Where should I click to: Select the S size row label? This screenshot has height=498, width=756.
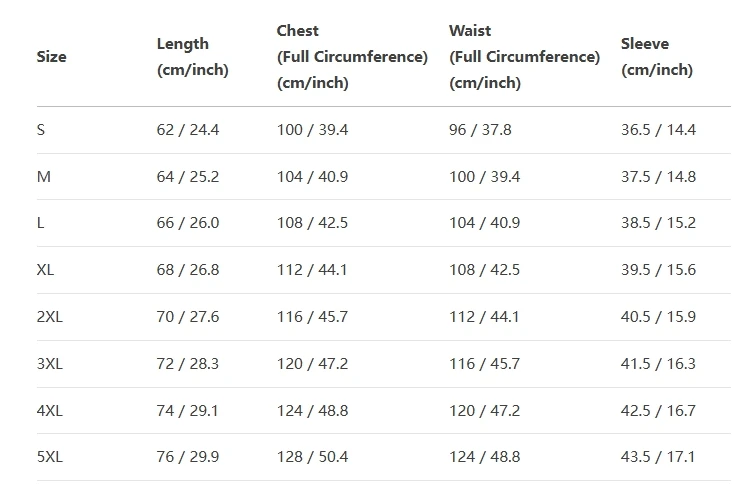[x=41, y=130]
